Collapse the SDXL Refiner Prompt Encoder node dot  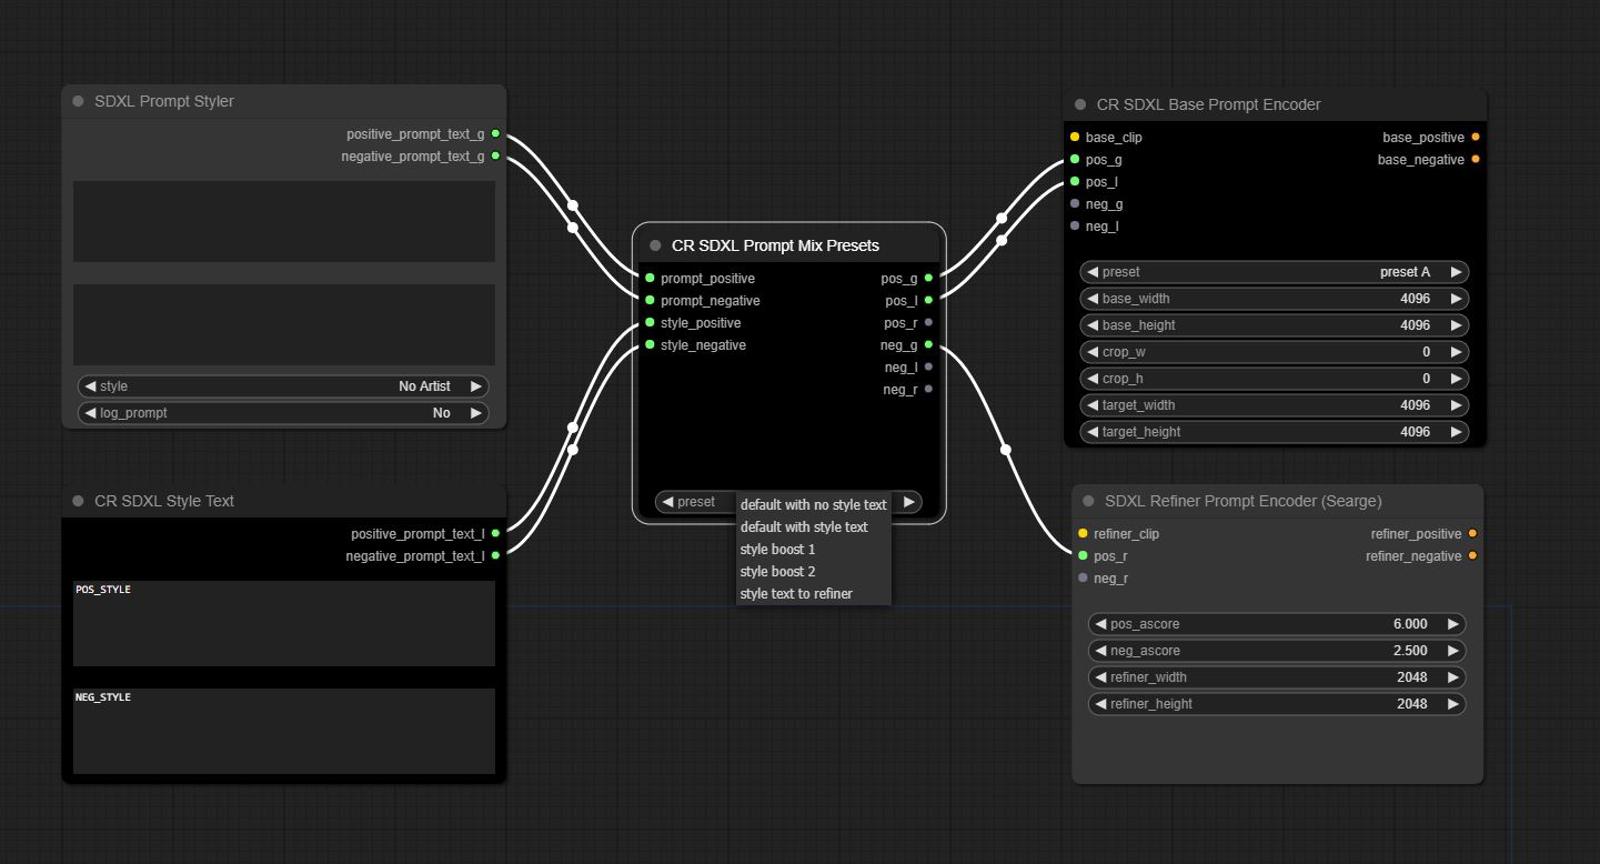(1088, 501)
